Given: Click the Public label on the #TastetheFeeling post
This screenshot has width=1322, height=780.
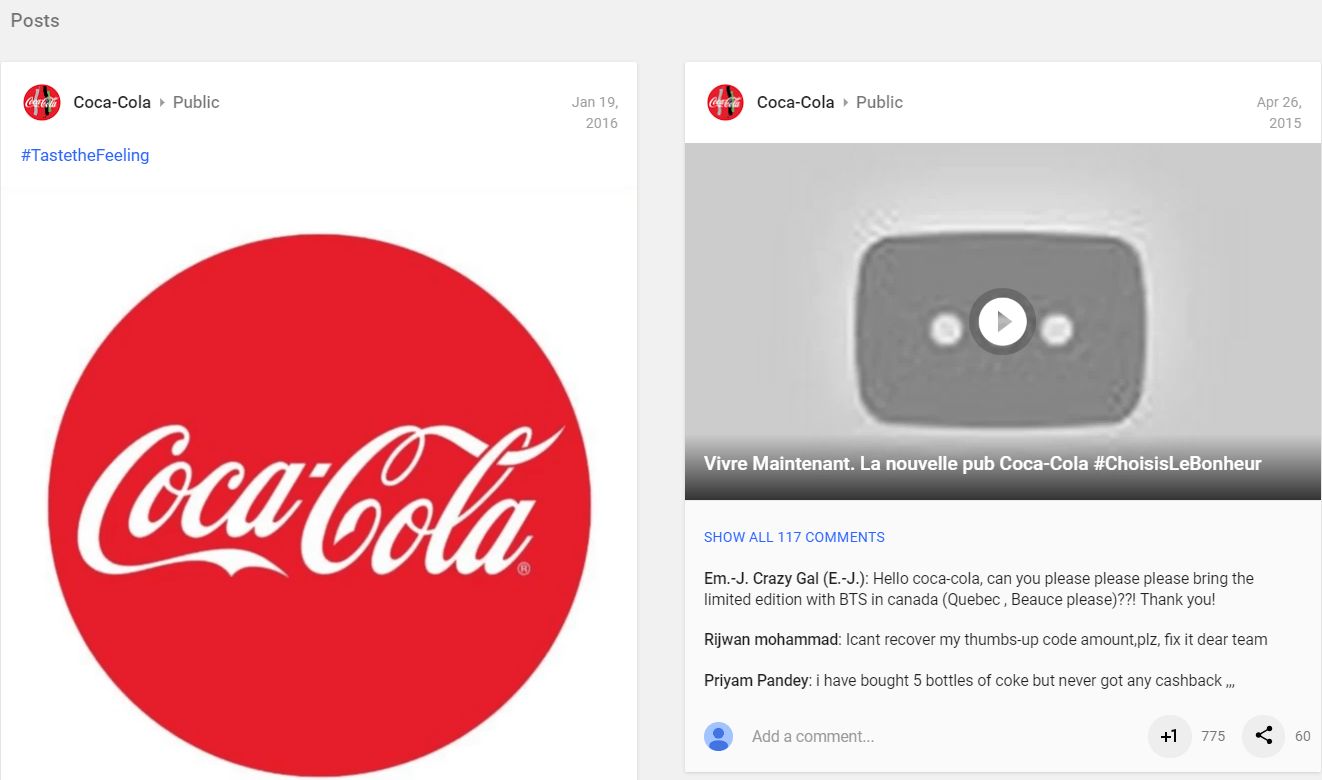Looking at the screenshot, I should pyautogui.click(x=196, y=102).
